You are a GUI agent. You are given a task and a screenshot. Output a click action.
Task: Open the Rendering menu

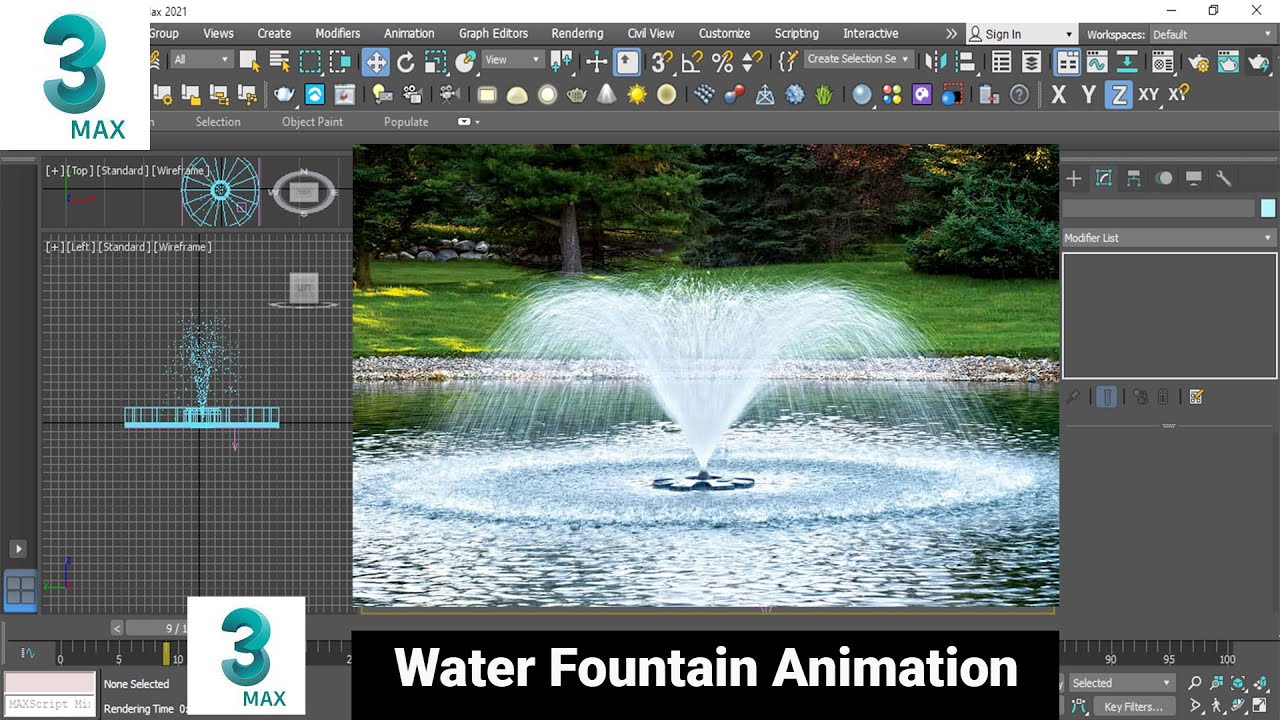(x=577, y=33)
